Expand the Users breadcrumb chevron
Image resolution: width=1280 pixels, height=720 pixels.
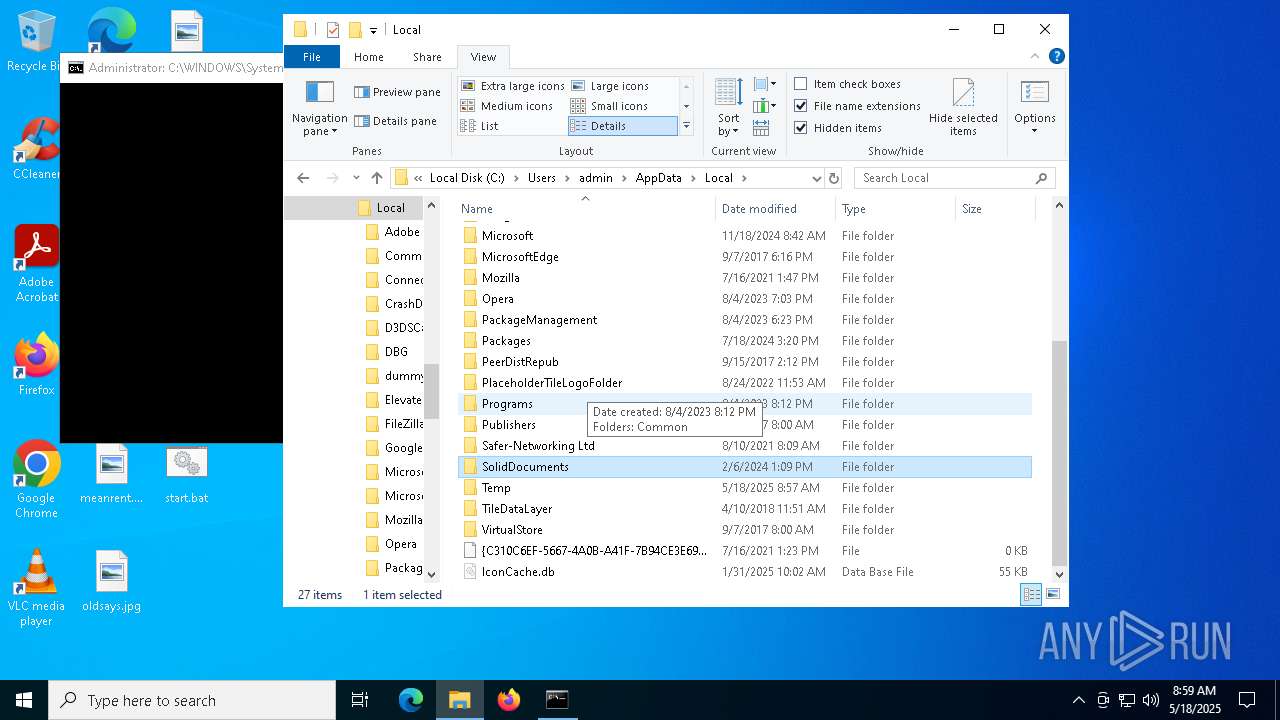[567, 178]
